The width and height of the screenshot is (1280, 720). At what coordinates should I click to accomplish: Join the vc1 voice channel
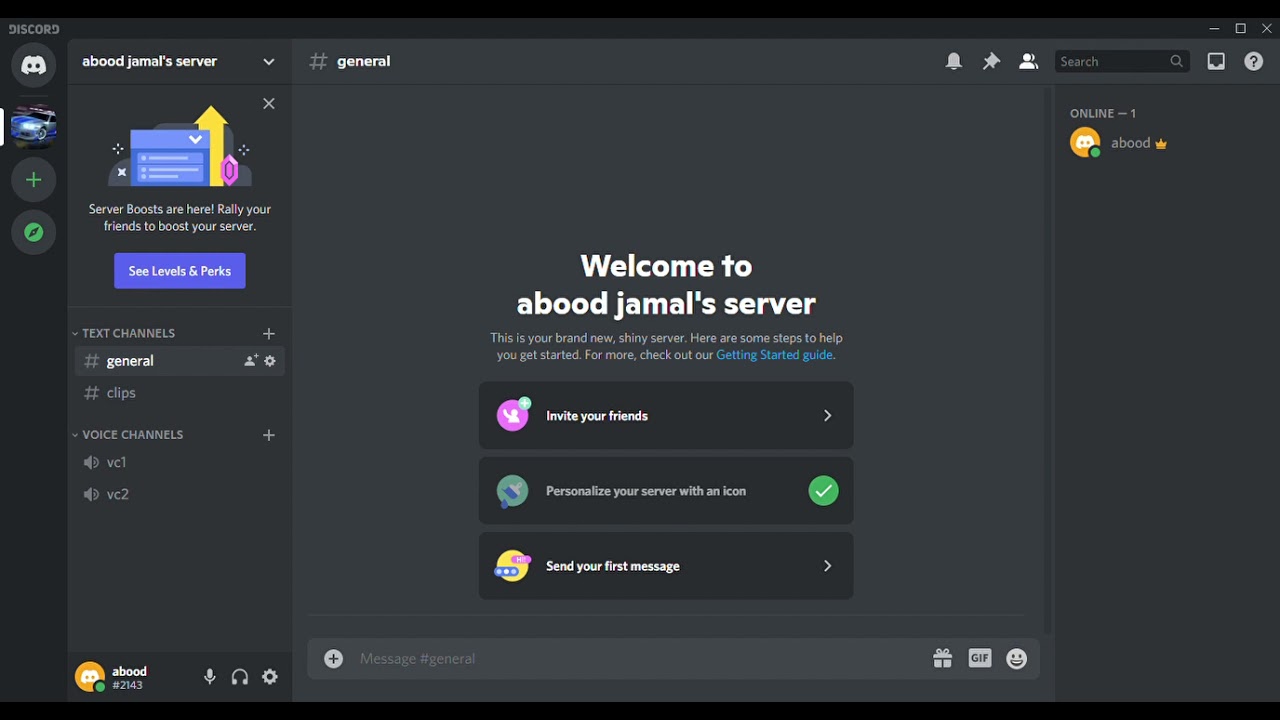click(180, 464)
